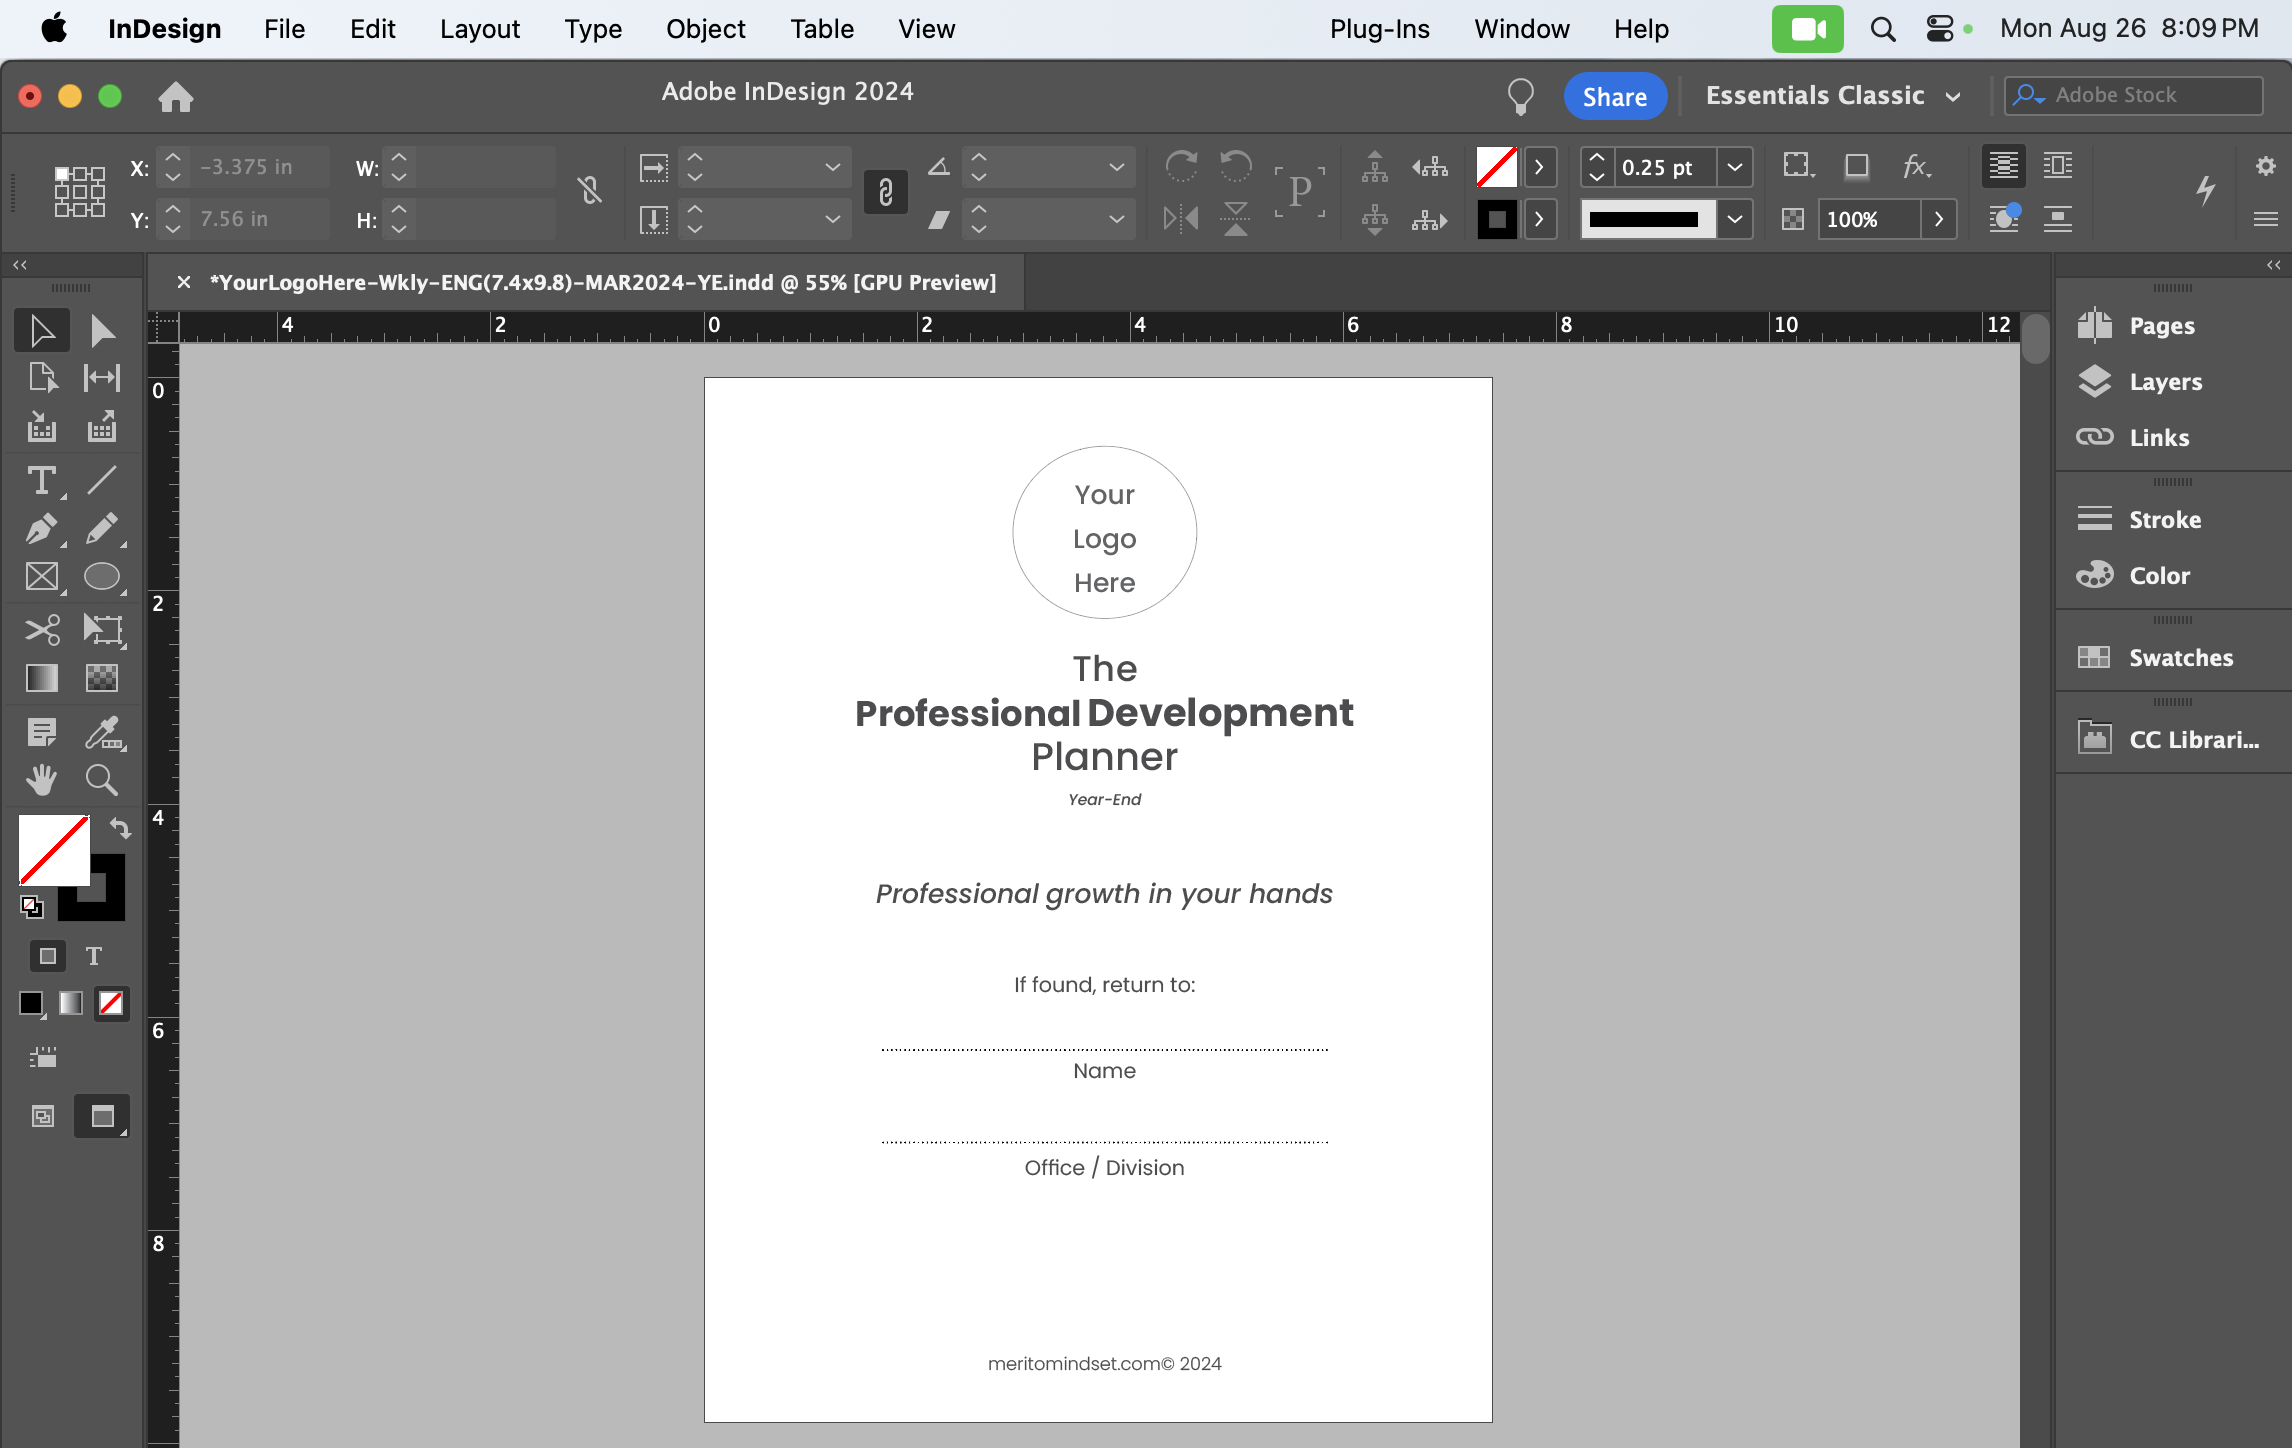
Task: Expand the Essentials Classic workspace menu
Action: click(1952, 96)
